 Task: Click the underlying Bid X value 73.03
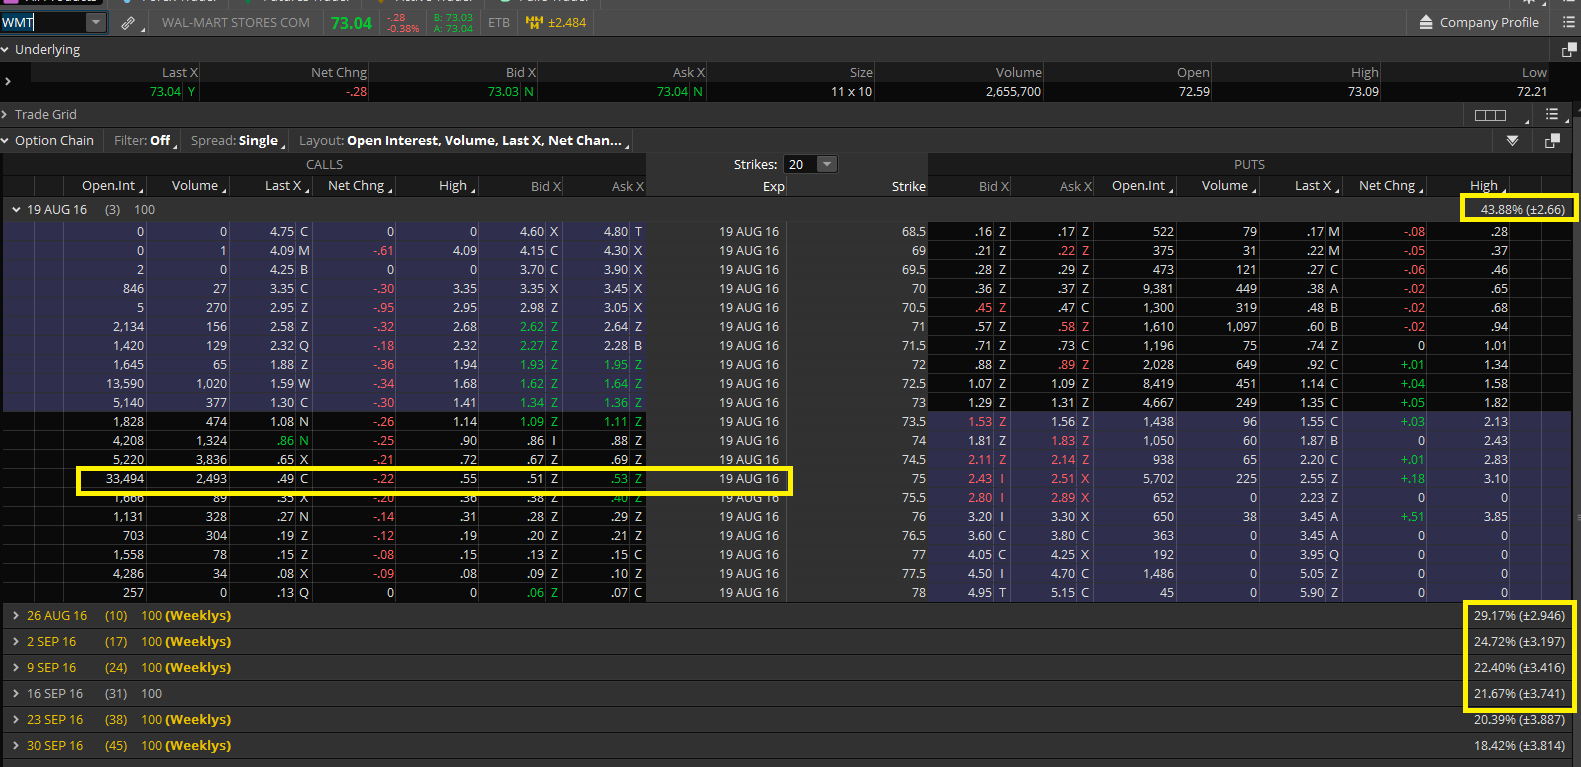(503, 92)
